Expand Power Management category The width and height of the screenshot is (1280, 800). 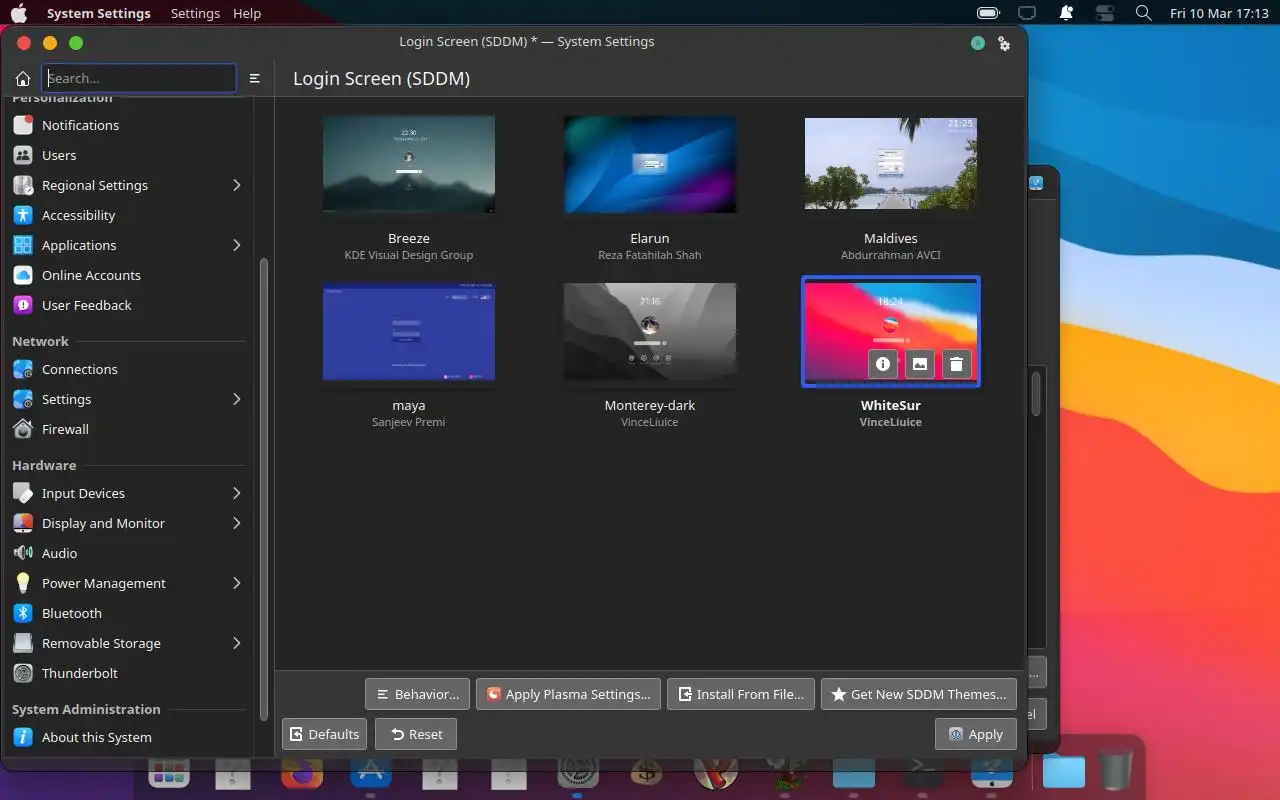pos(237,583)
